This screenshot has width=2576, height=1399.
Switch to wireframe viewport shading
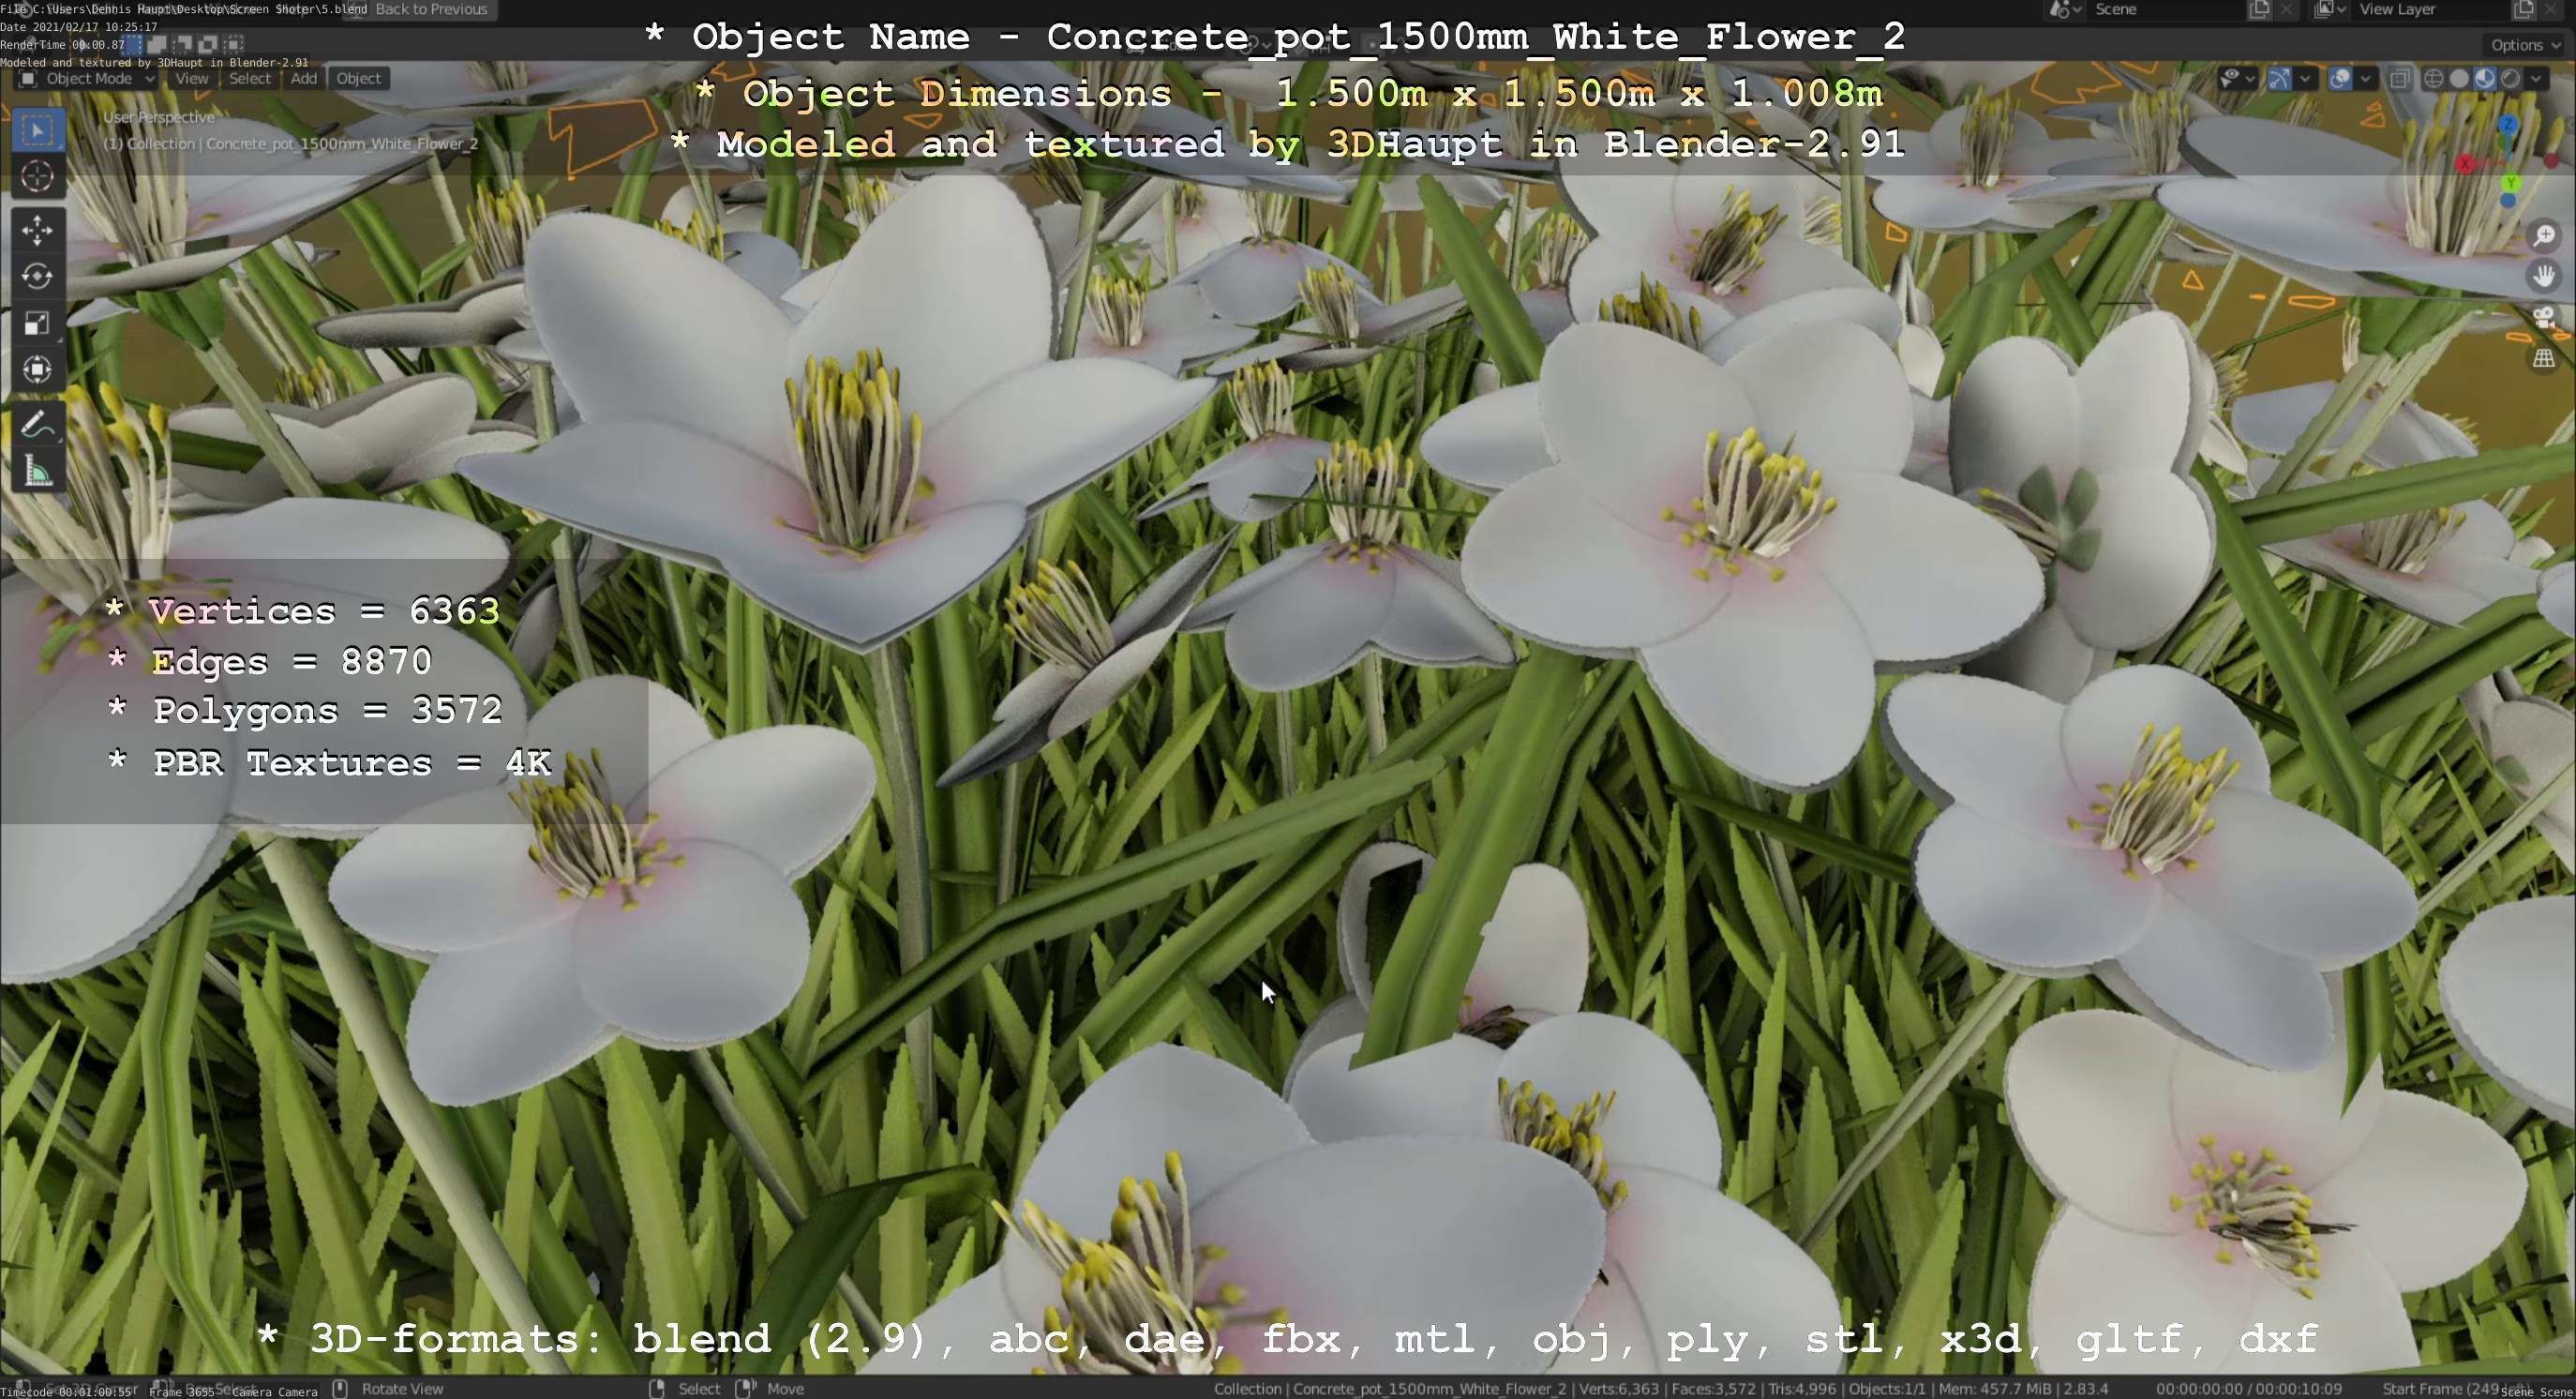[2434, 79]
